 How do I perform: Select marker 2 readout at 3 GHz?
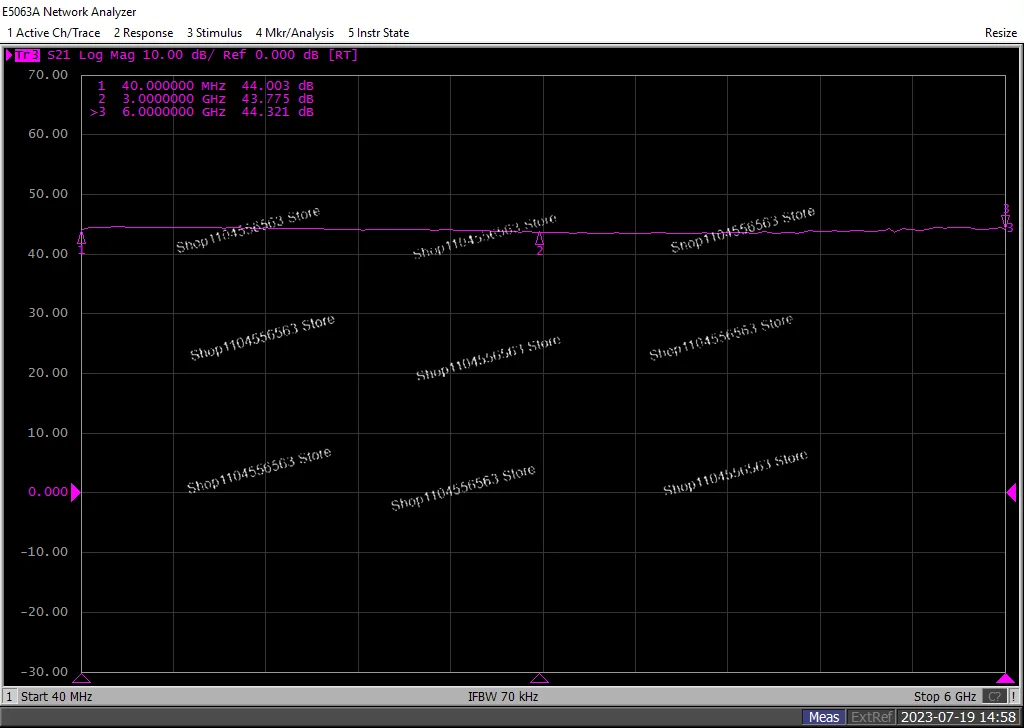205,99
